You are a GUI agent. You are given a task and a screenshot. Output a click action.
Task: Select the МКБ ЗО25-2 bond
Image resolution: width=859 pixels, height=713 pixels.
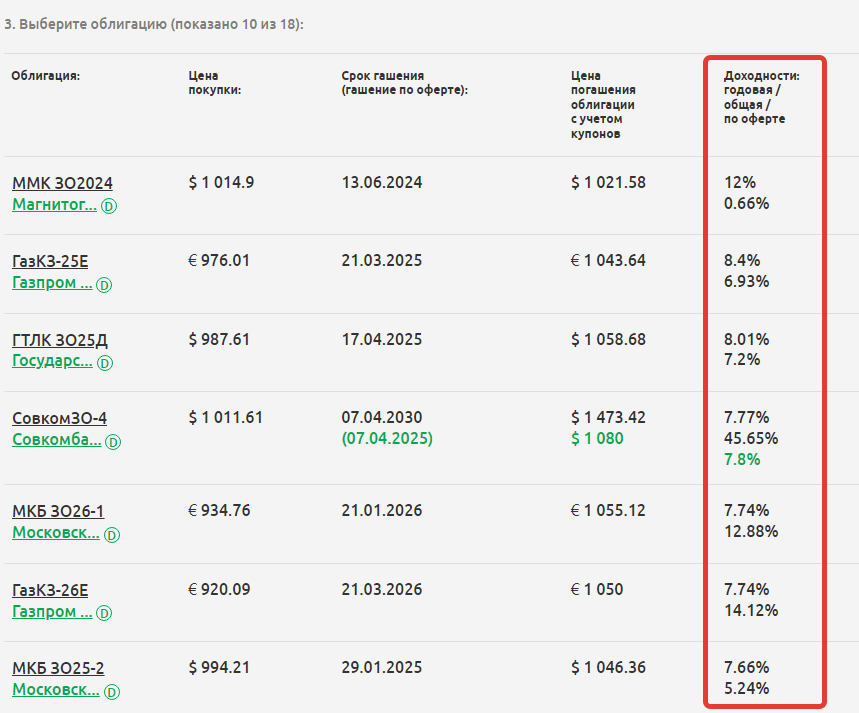[x=58, y=668]
